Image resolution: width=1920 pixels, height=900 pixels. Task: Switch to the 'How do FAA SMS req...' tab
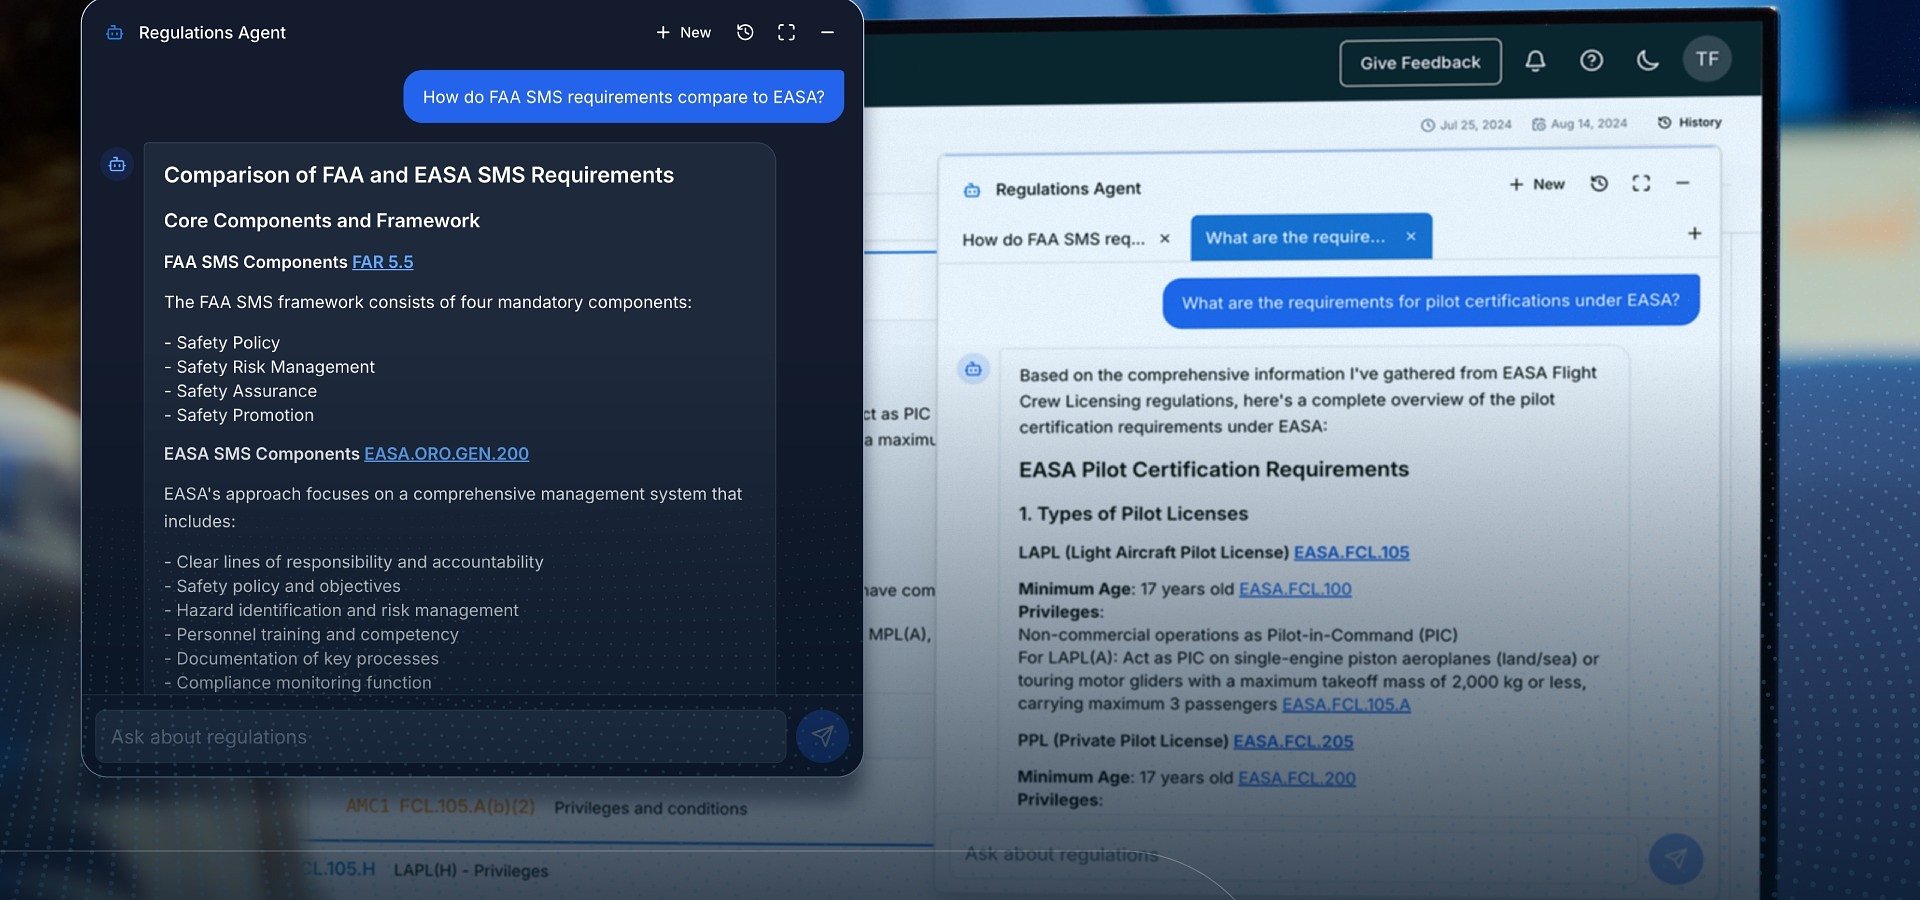click(1053, 239)
